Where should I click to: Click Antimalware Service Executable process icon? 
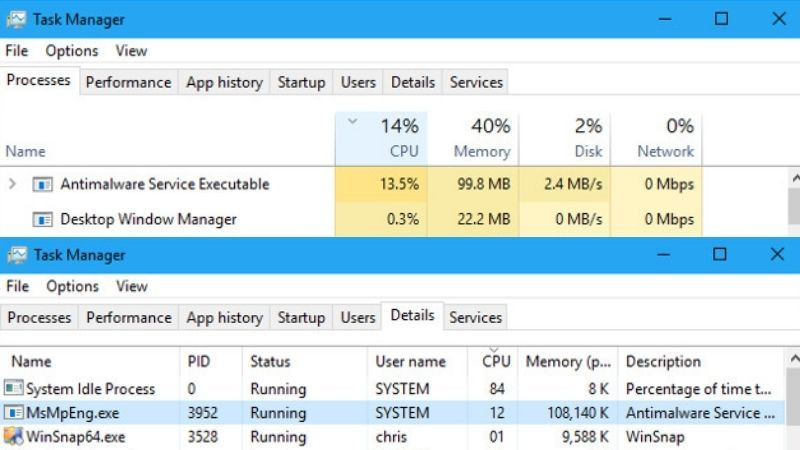(x=42, y=185)
